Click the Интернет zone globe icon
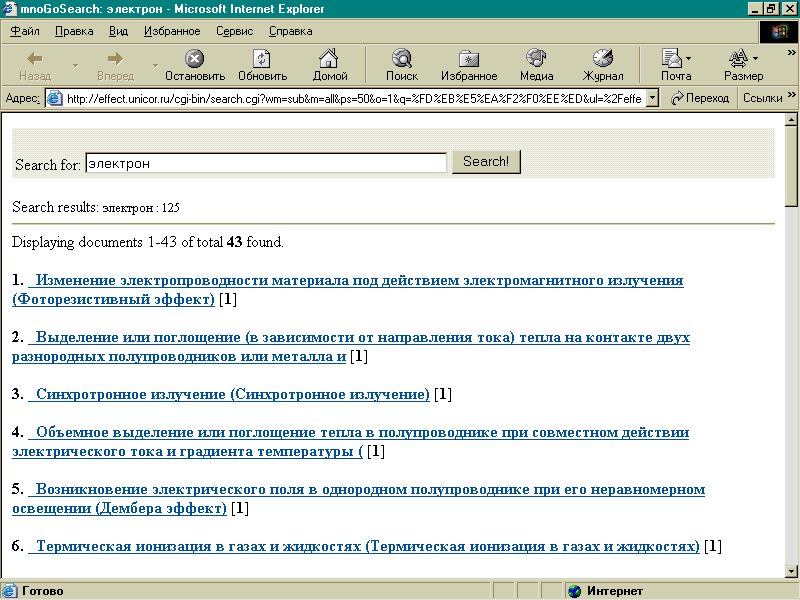 [x=575, y=591]
